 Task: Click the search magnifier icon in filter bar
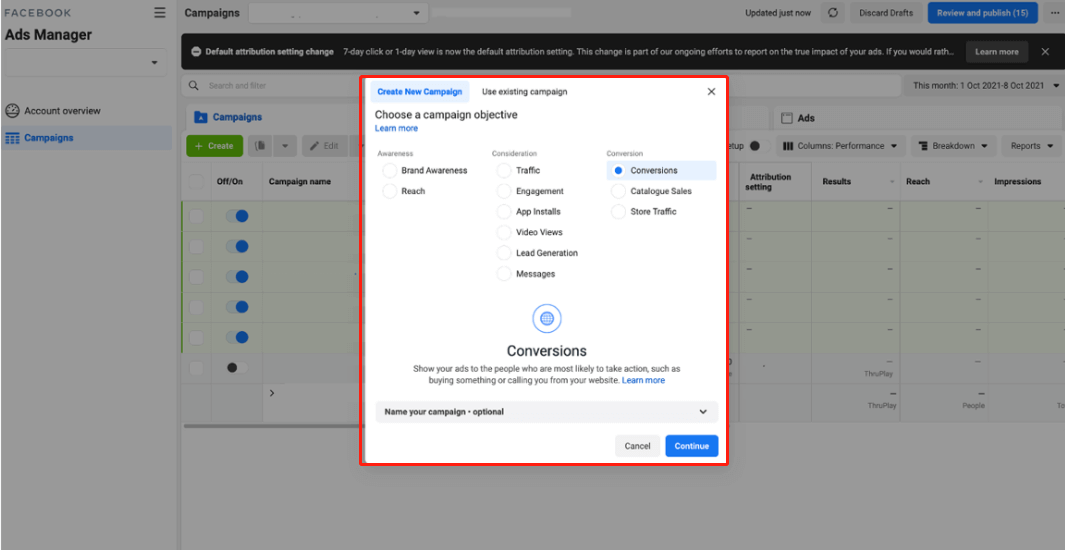click(x=194, y=86)
